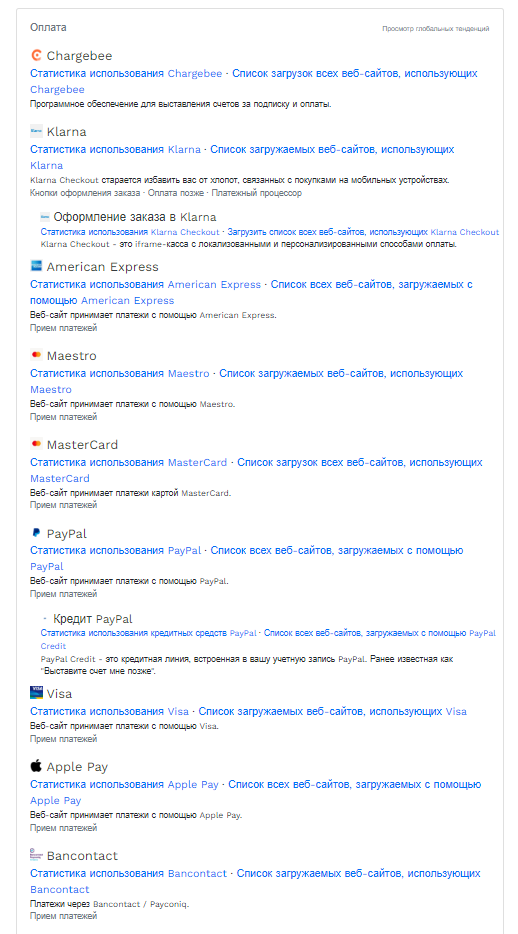The width and height of the screenshot is (518, 934).
Task: Click the American Express card icon
Action: (x=36, y=266)
